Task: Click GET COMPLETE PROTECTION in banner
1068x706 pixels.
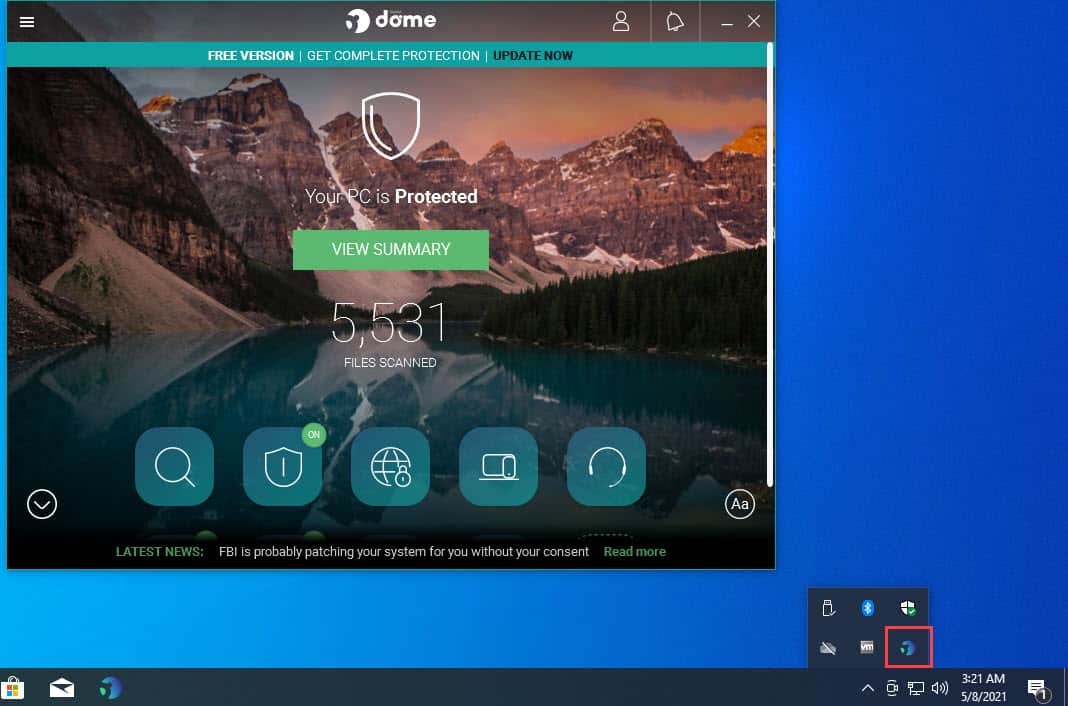Action: pyautogui.click(x=393, y=56)
